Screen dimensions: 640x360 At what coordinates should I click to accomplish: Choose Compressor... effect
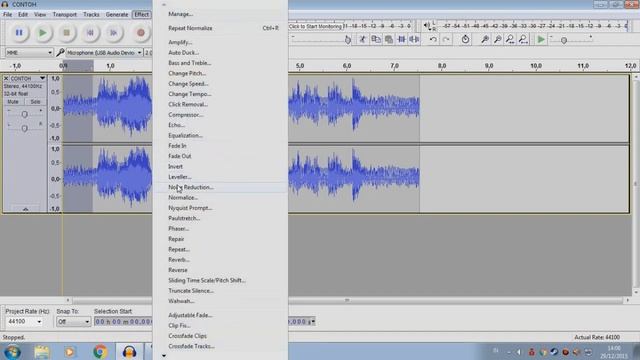coord(220,115)
